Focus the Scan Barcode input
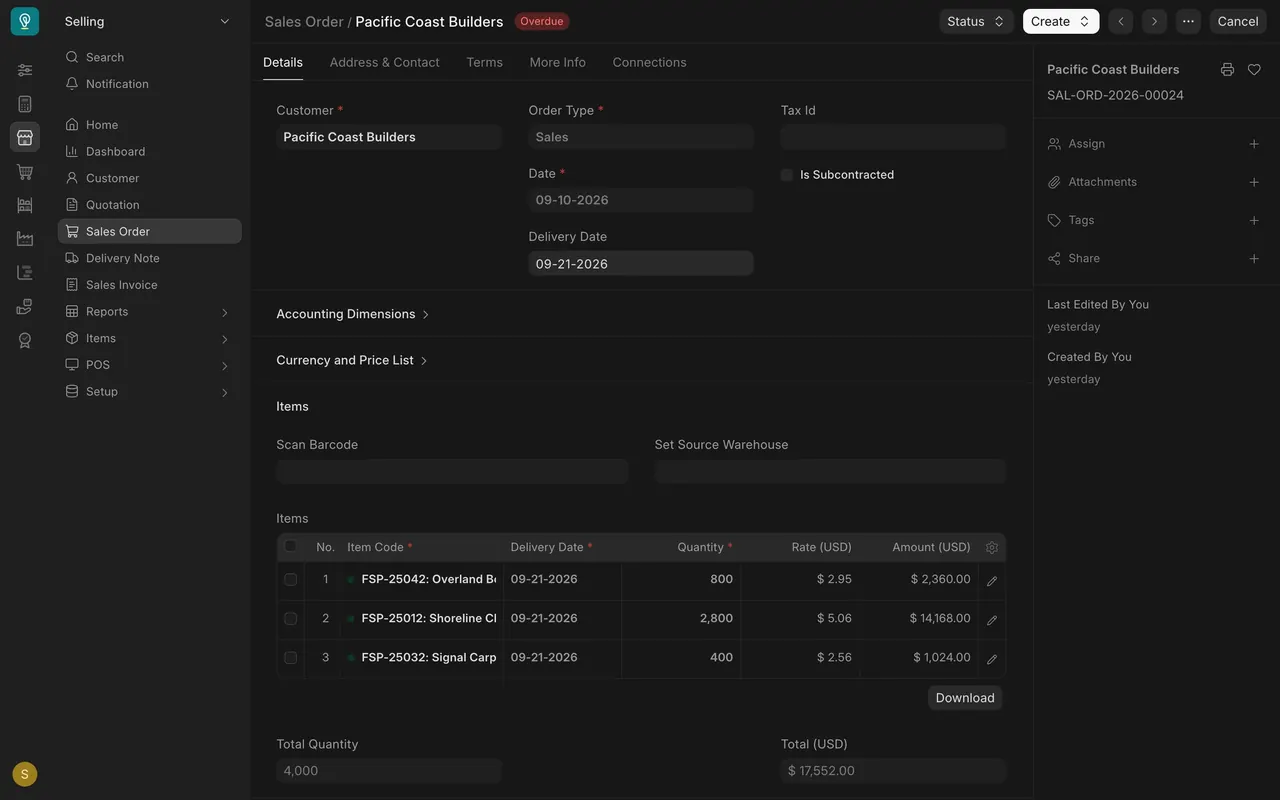This screenshot has width=1280, height=800. coord(452,472)
